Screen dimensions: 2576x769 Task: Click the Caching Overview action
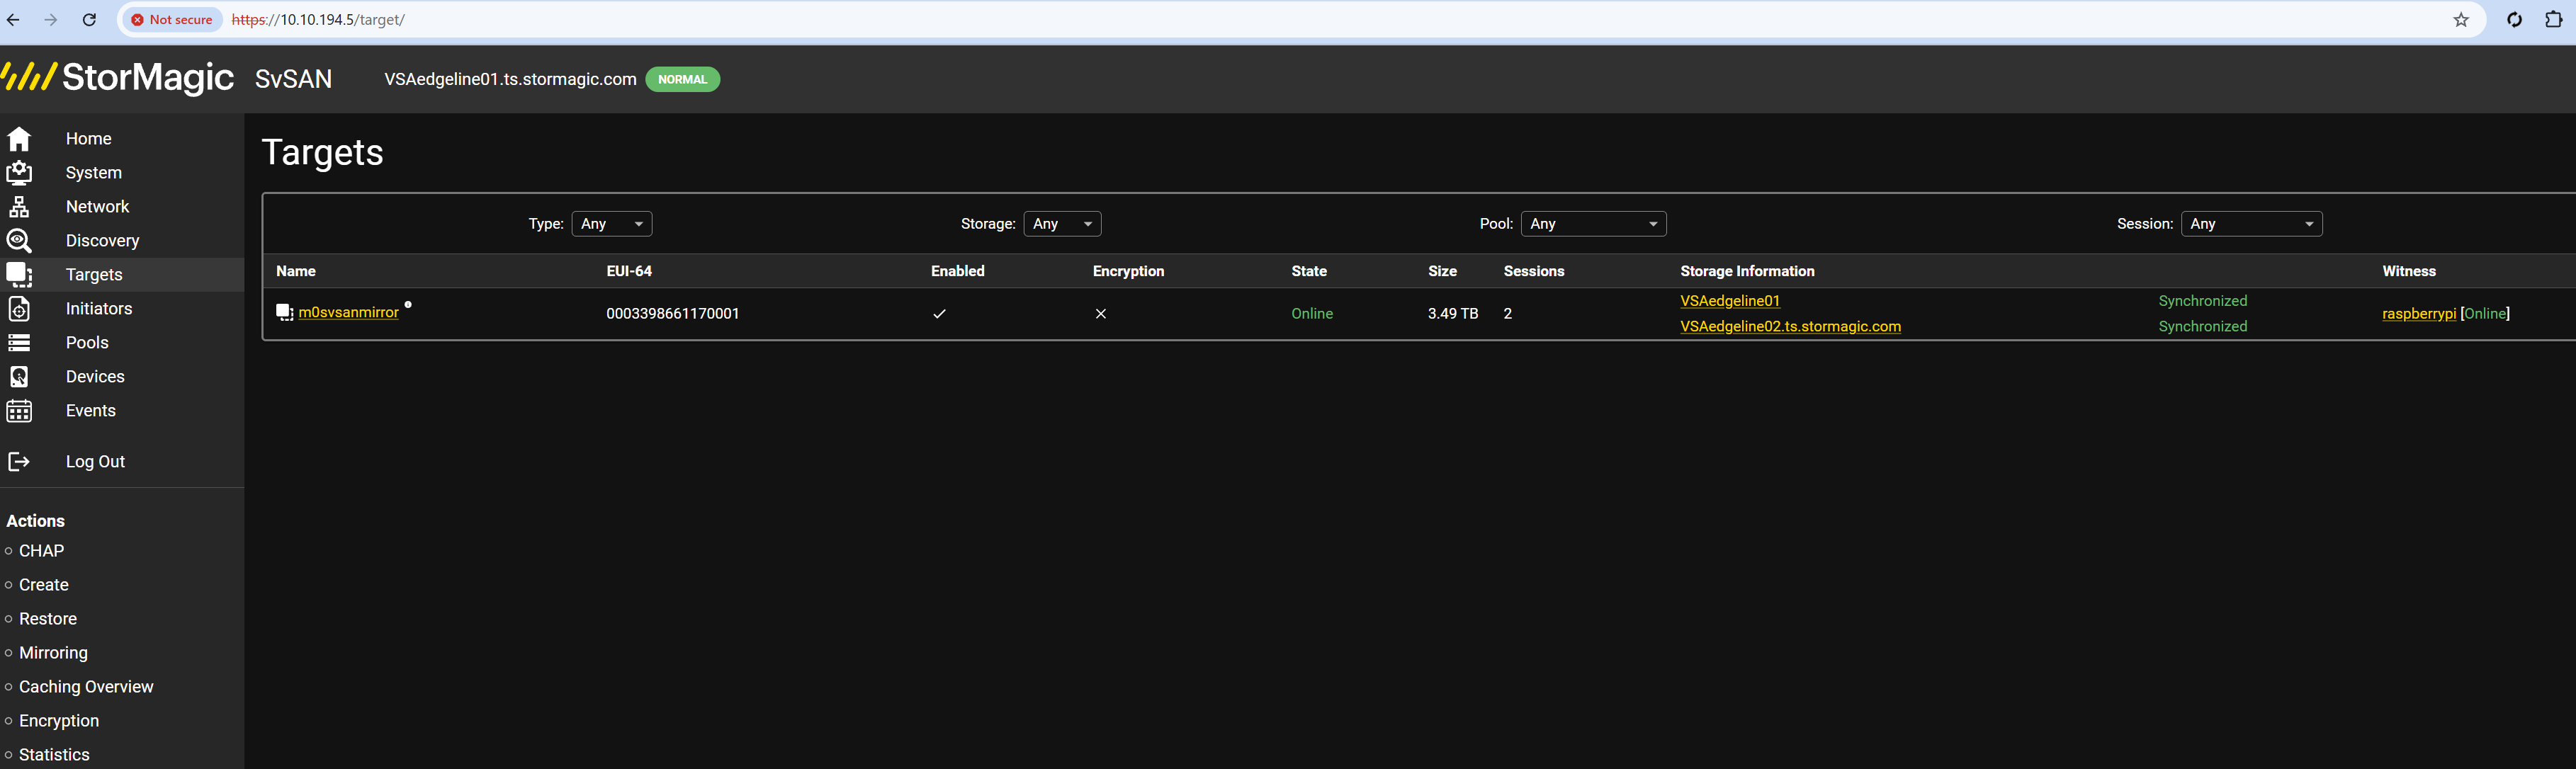pos(86,687)
